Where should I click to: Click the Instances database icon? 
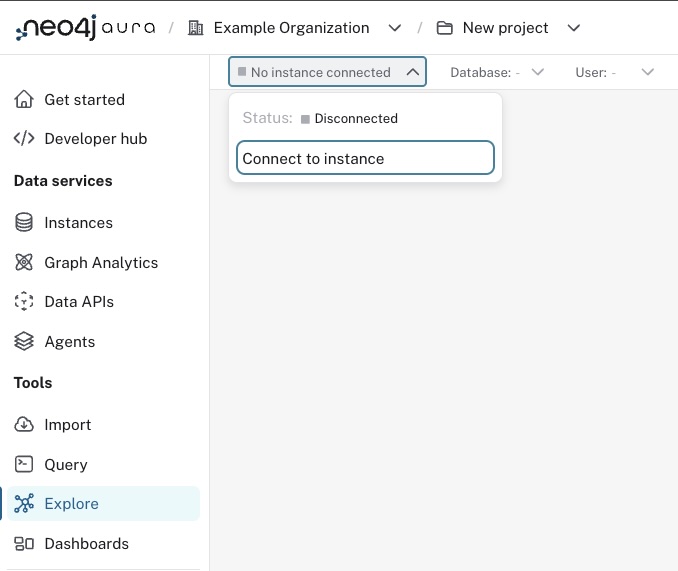24,223
